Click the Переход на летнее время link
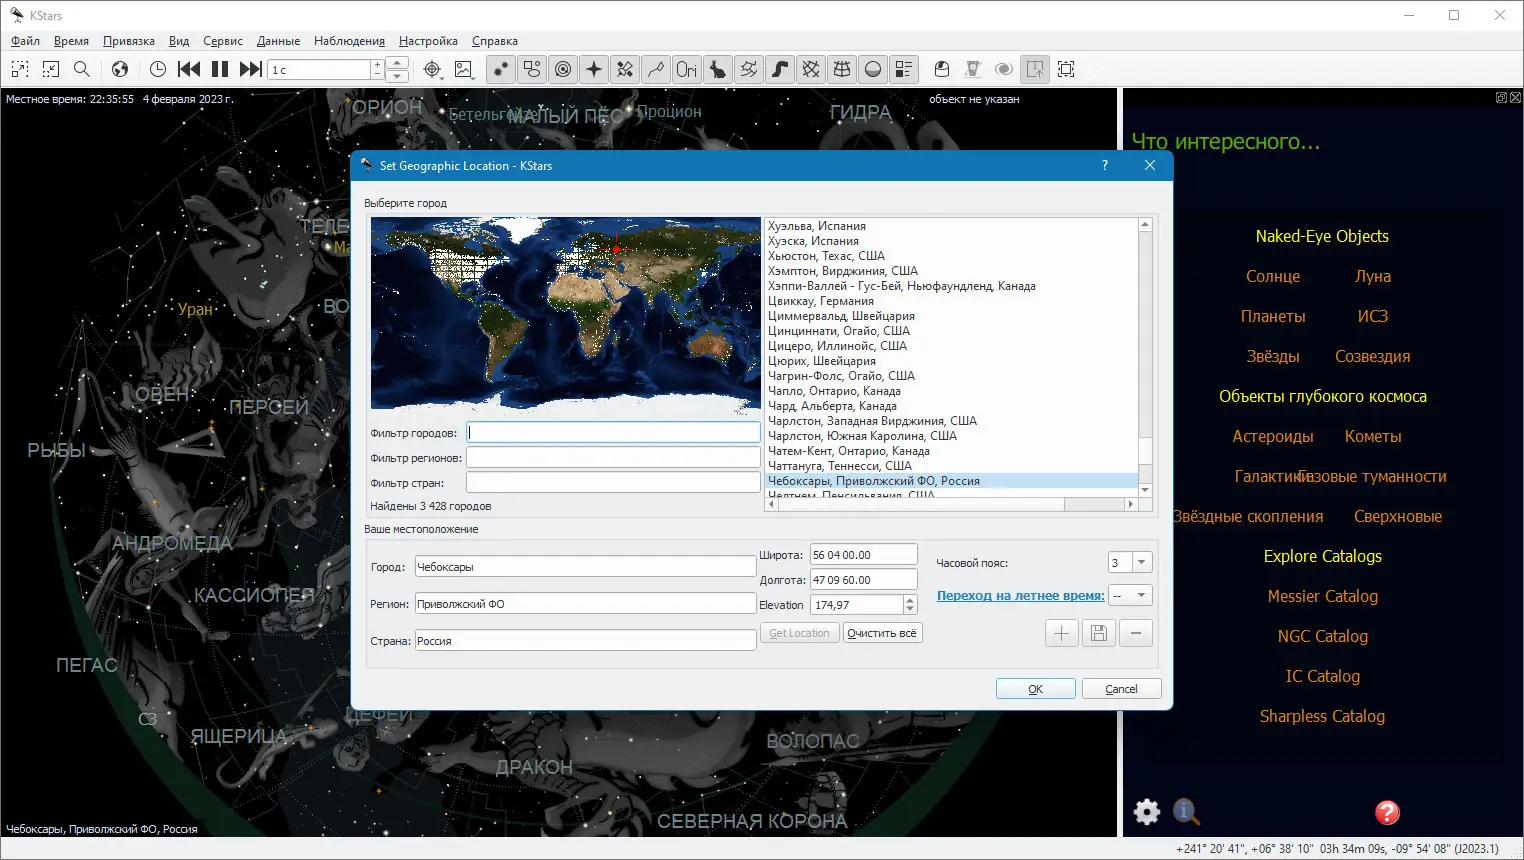 [1020, 596]
